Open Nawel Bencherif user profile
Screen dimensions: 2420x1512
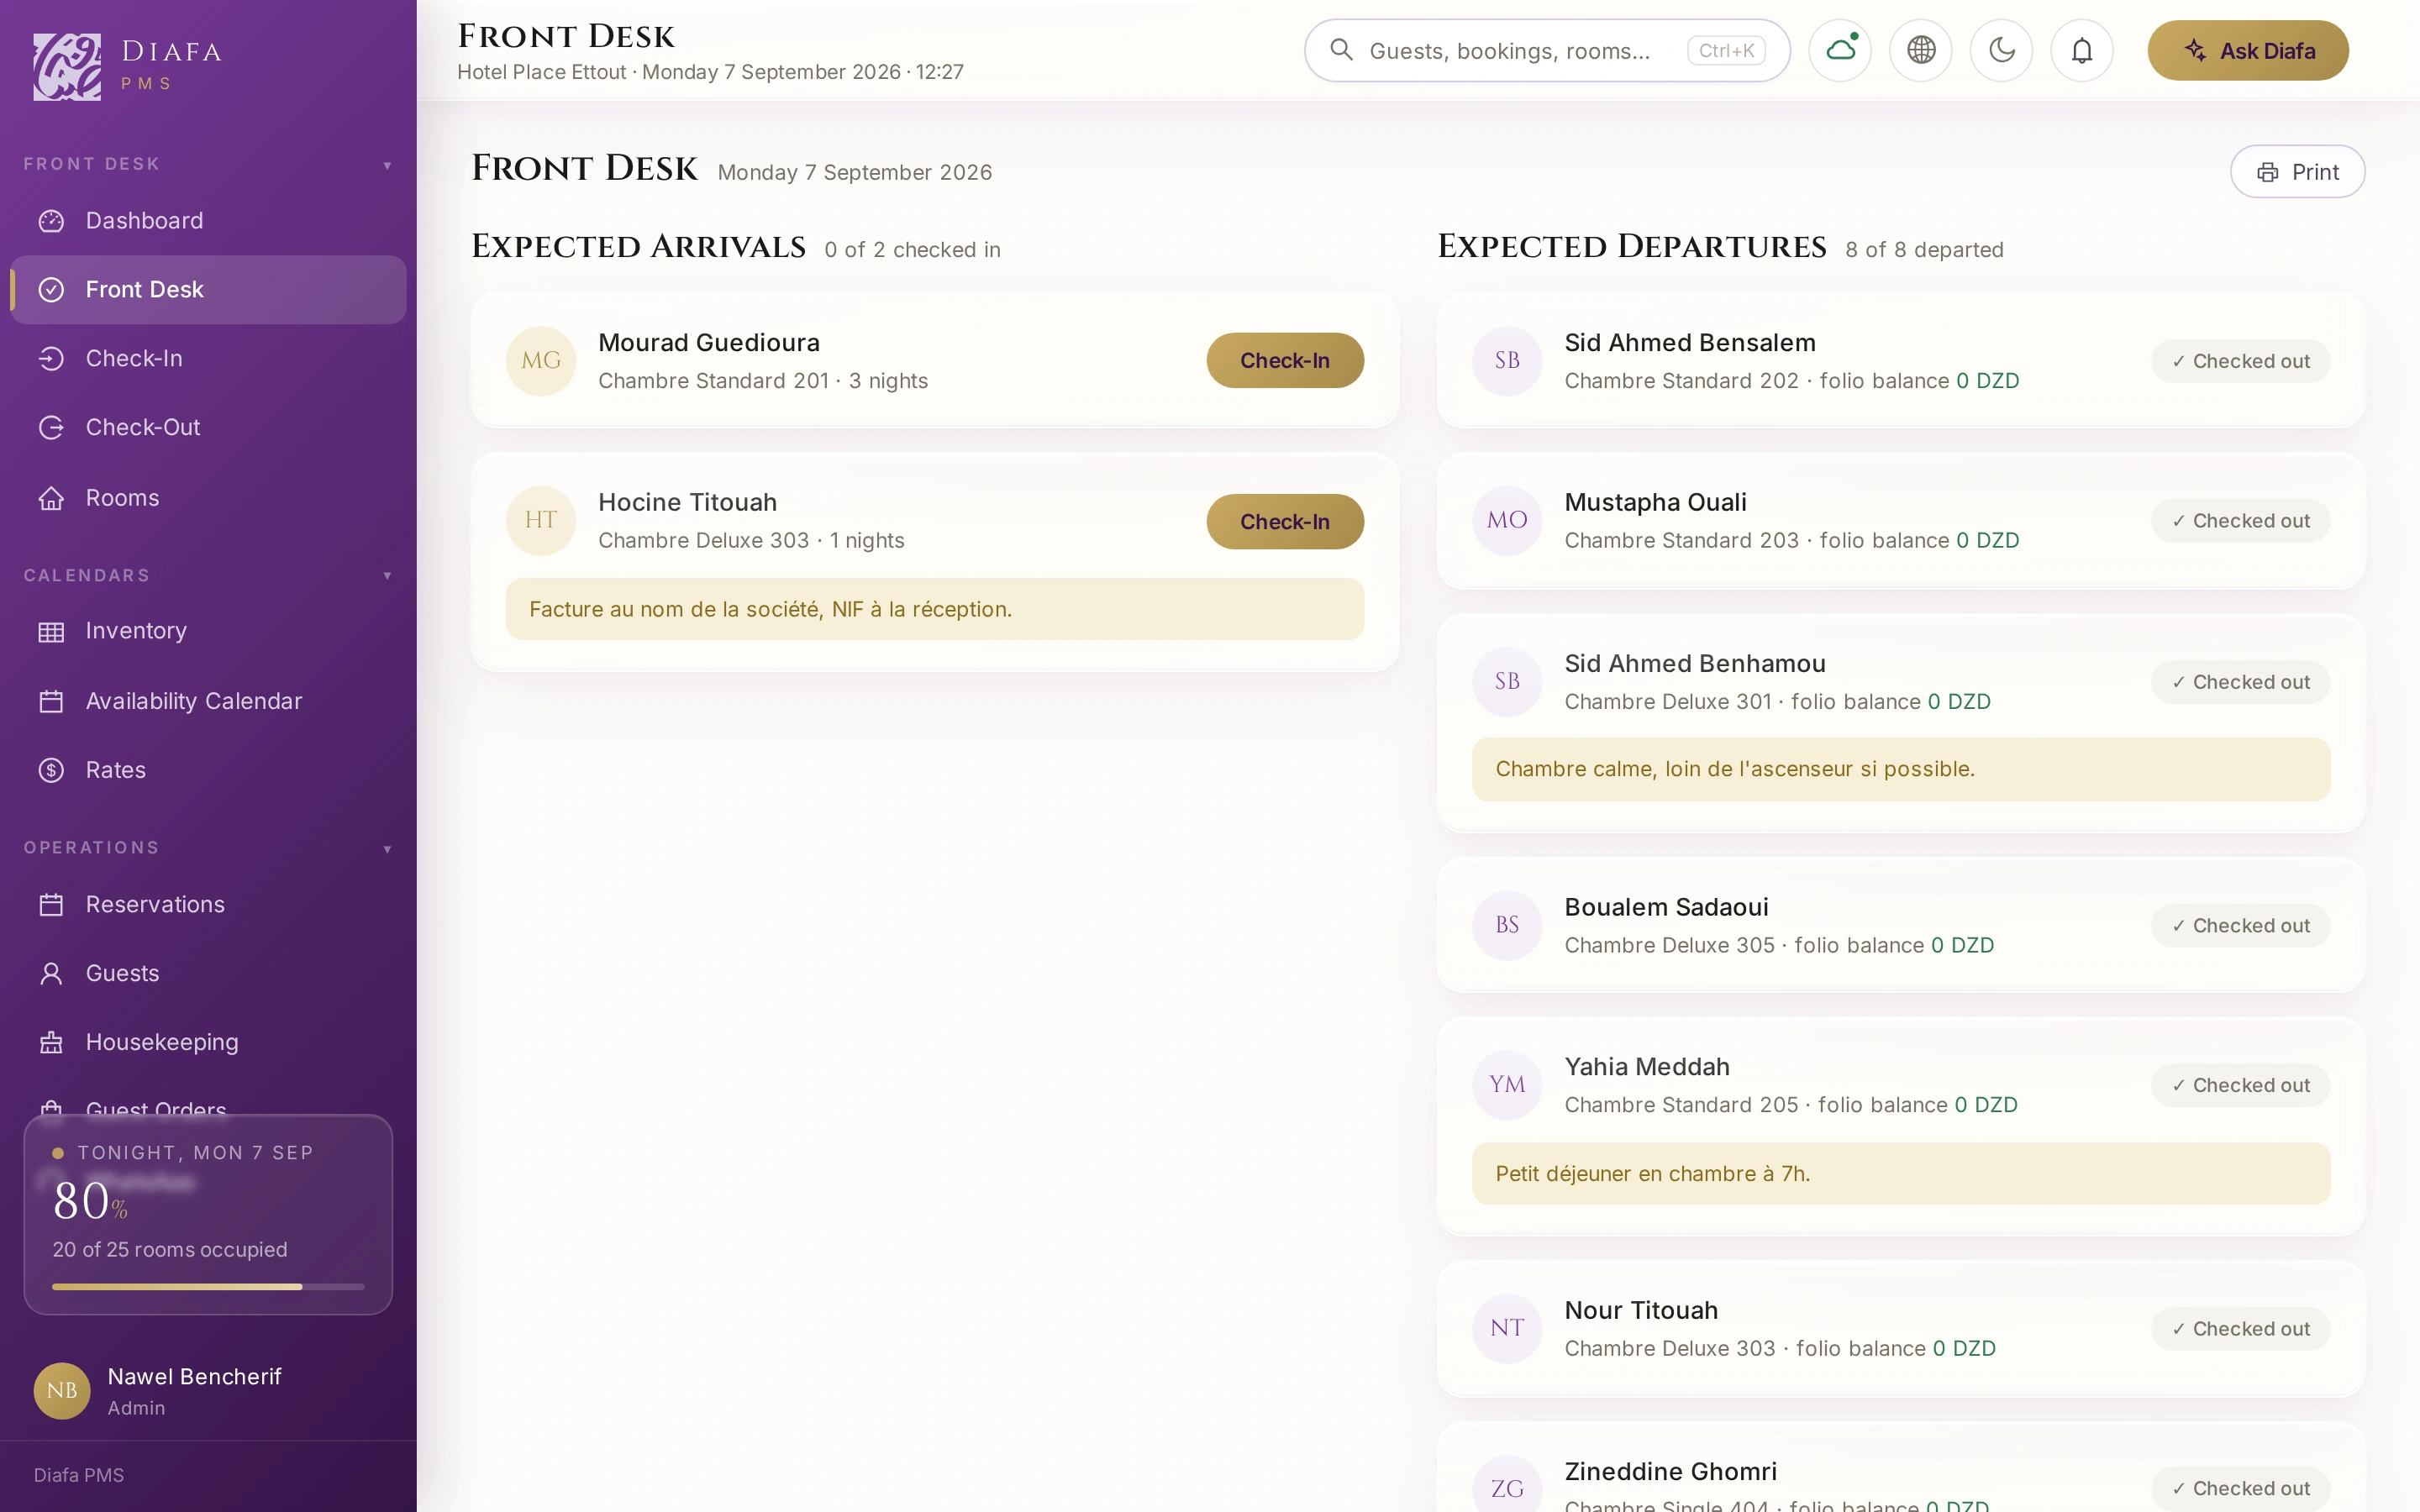pyautogui.click(x=208, y=1391)
